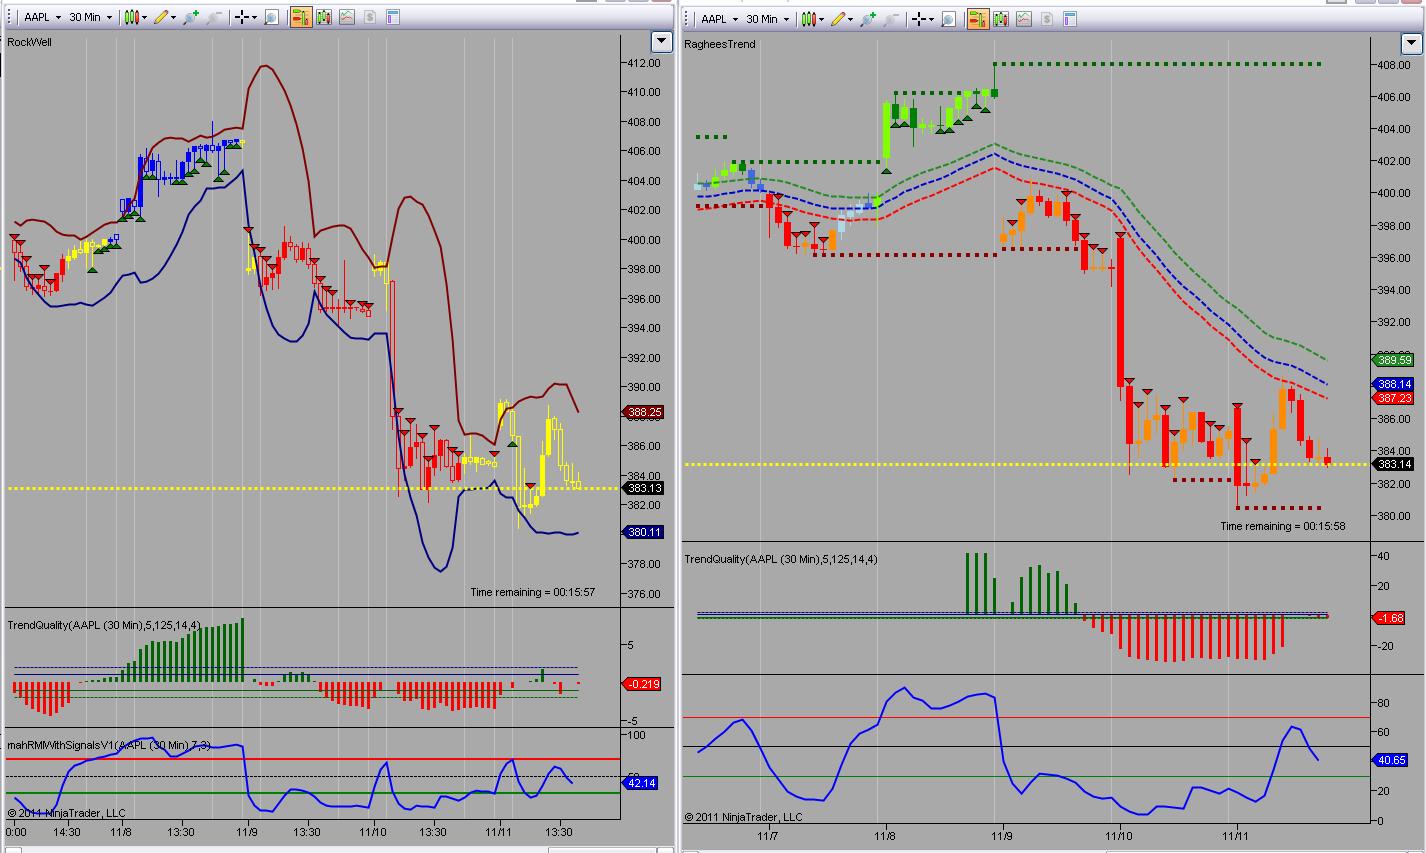This screenshot has height=853, width=1426.
Task: Open the indicators line-chart icon in RagheesTrend chart
Action: tap(1024, 19)
